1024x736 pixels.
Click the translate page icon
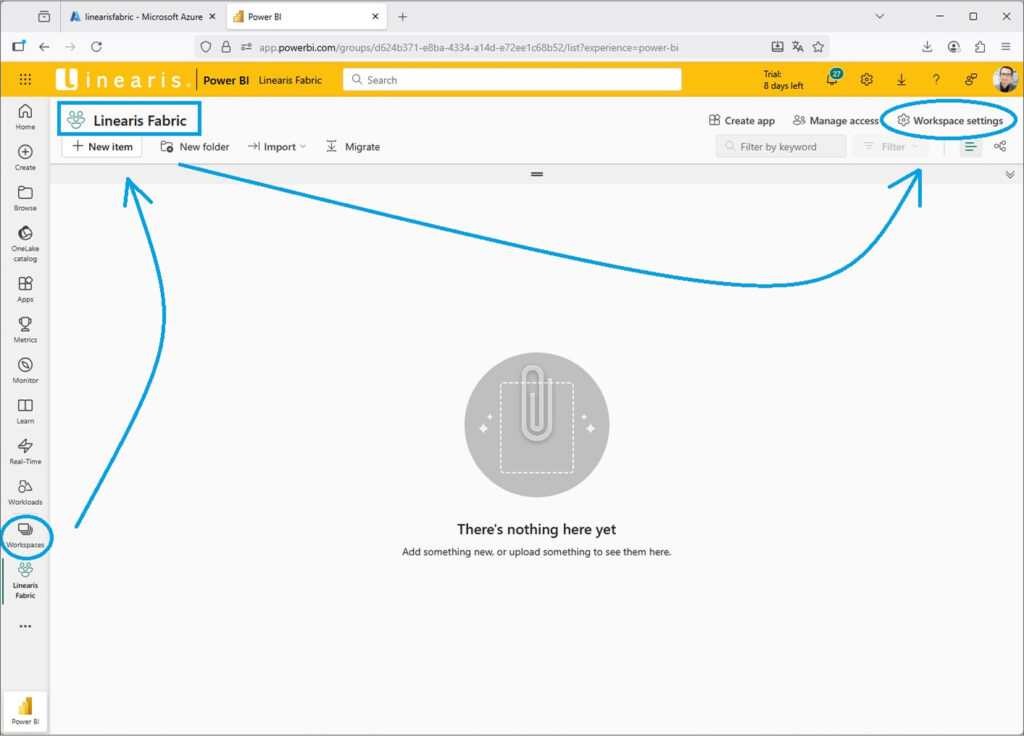[x=797, y=47]
